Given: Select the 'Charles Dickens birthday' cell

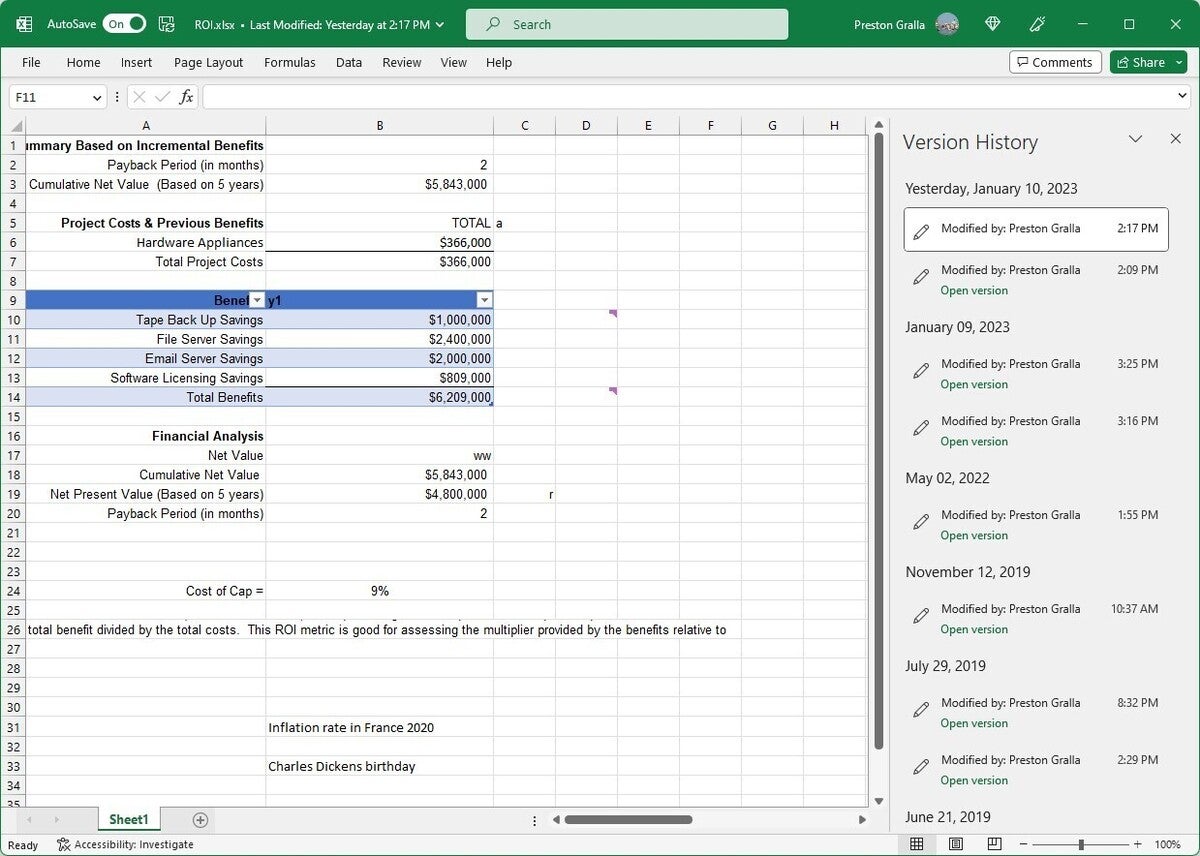Looking at the screenshot, I should 379,766.
